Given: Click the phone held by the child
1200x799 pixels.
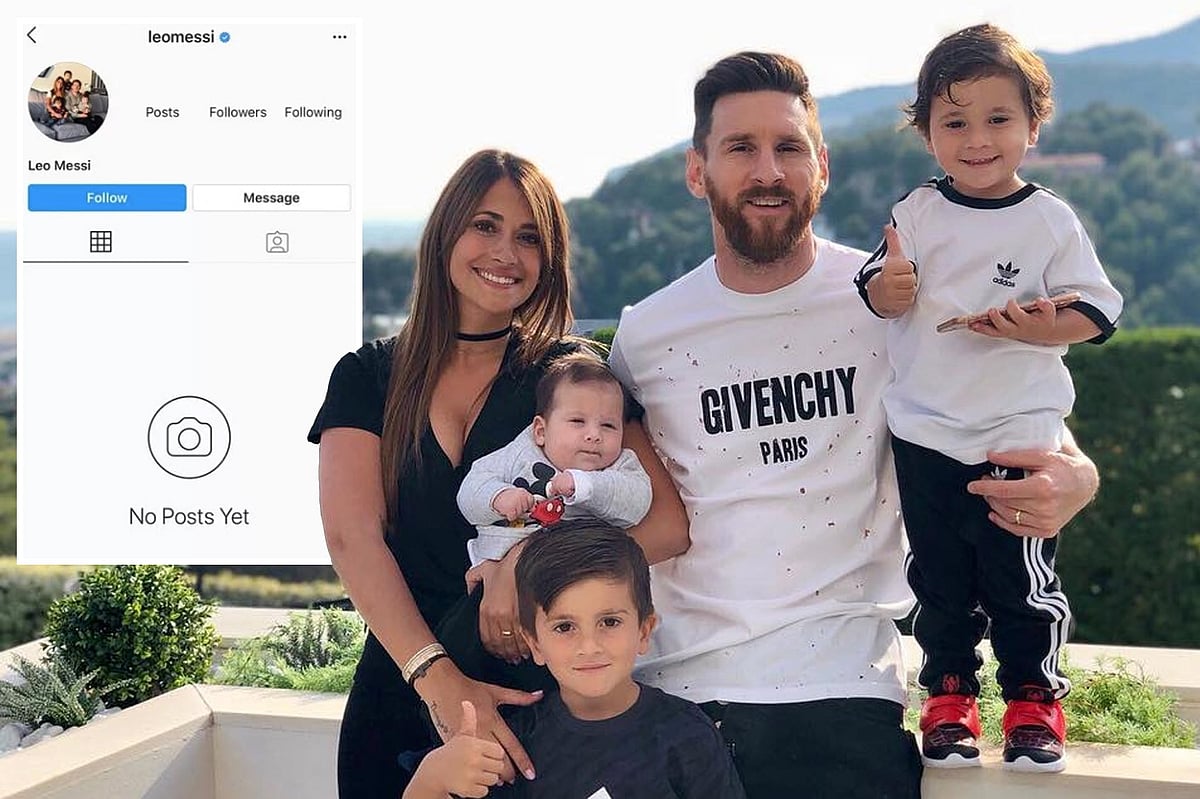Looking at the screenshot, I should point(1008,312).
